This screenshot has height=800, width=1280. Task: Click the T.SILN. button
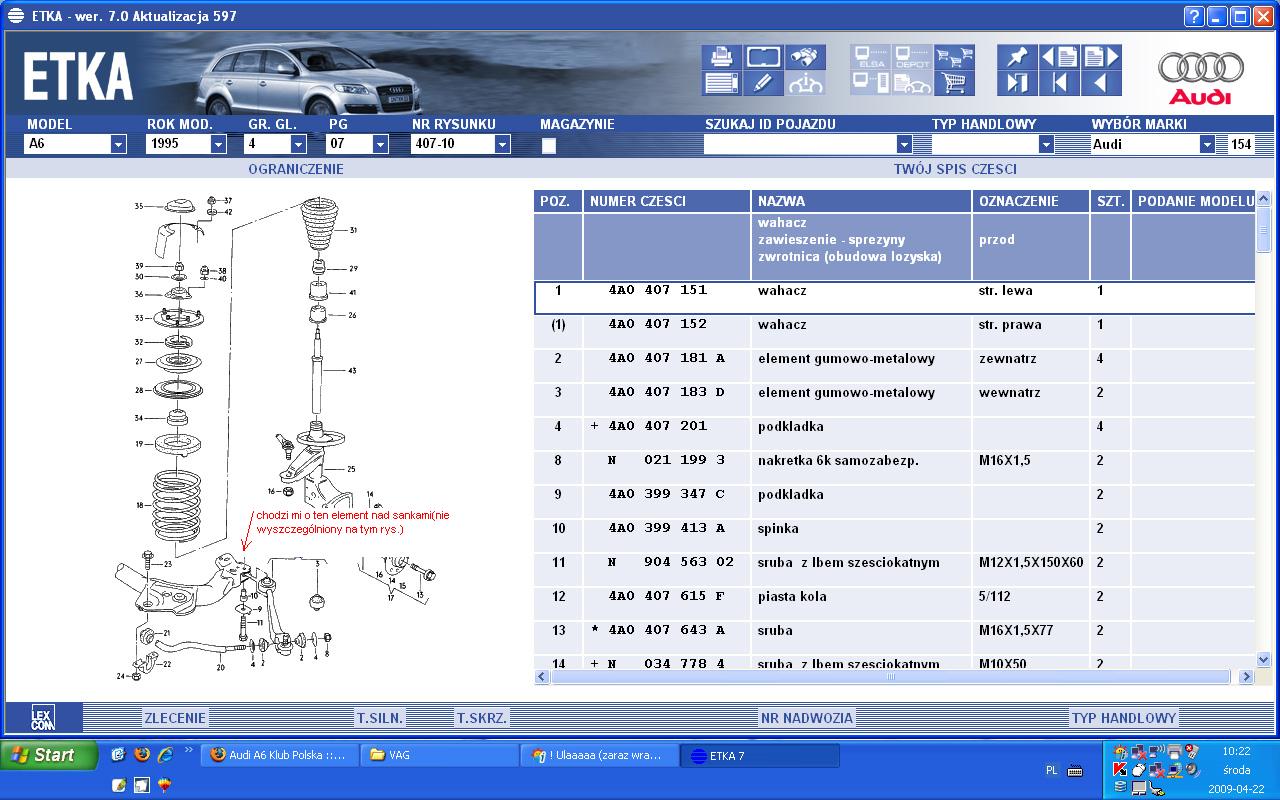(381, 717)
